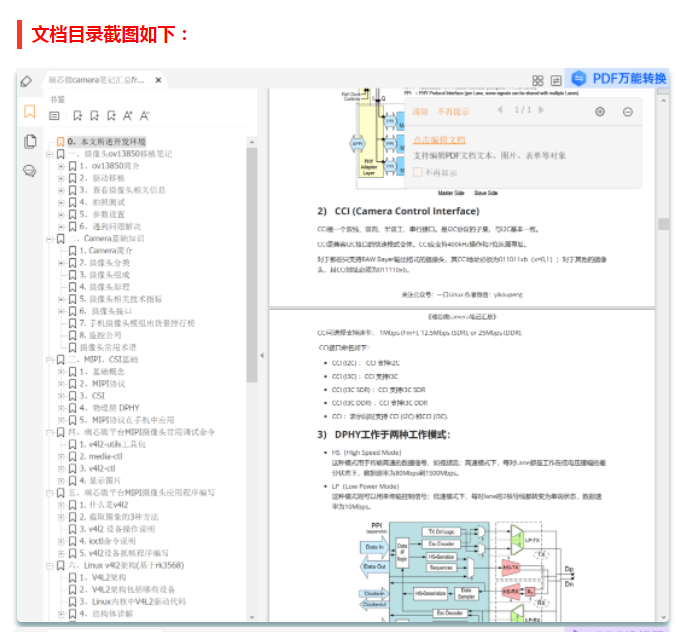Select bookmark 3. v4l2-ctl
Viewport: 677px width, 632px height.
coord(97,468)
